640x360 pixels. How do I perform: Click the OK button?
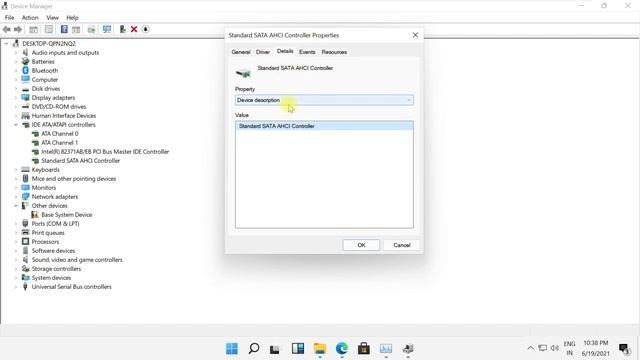point(361,245)
